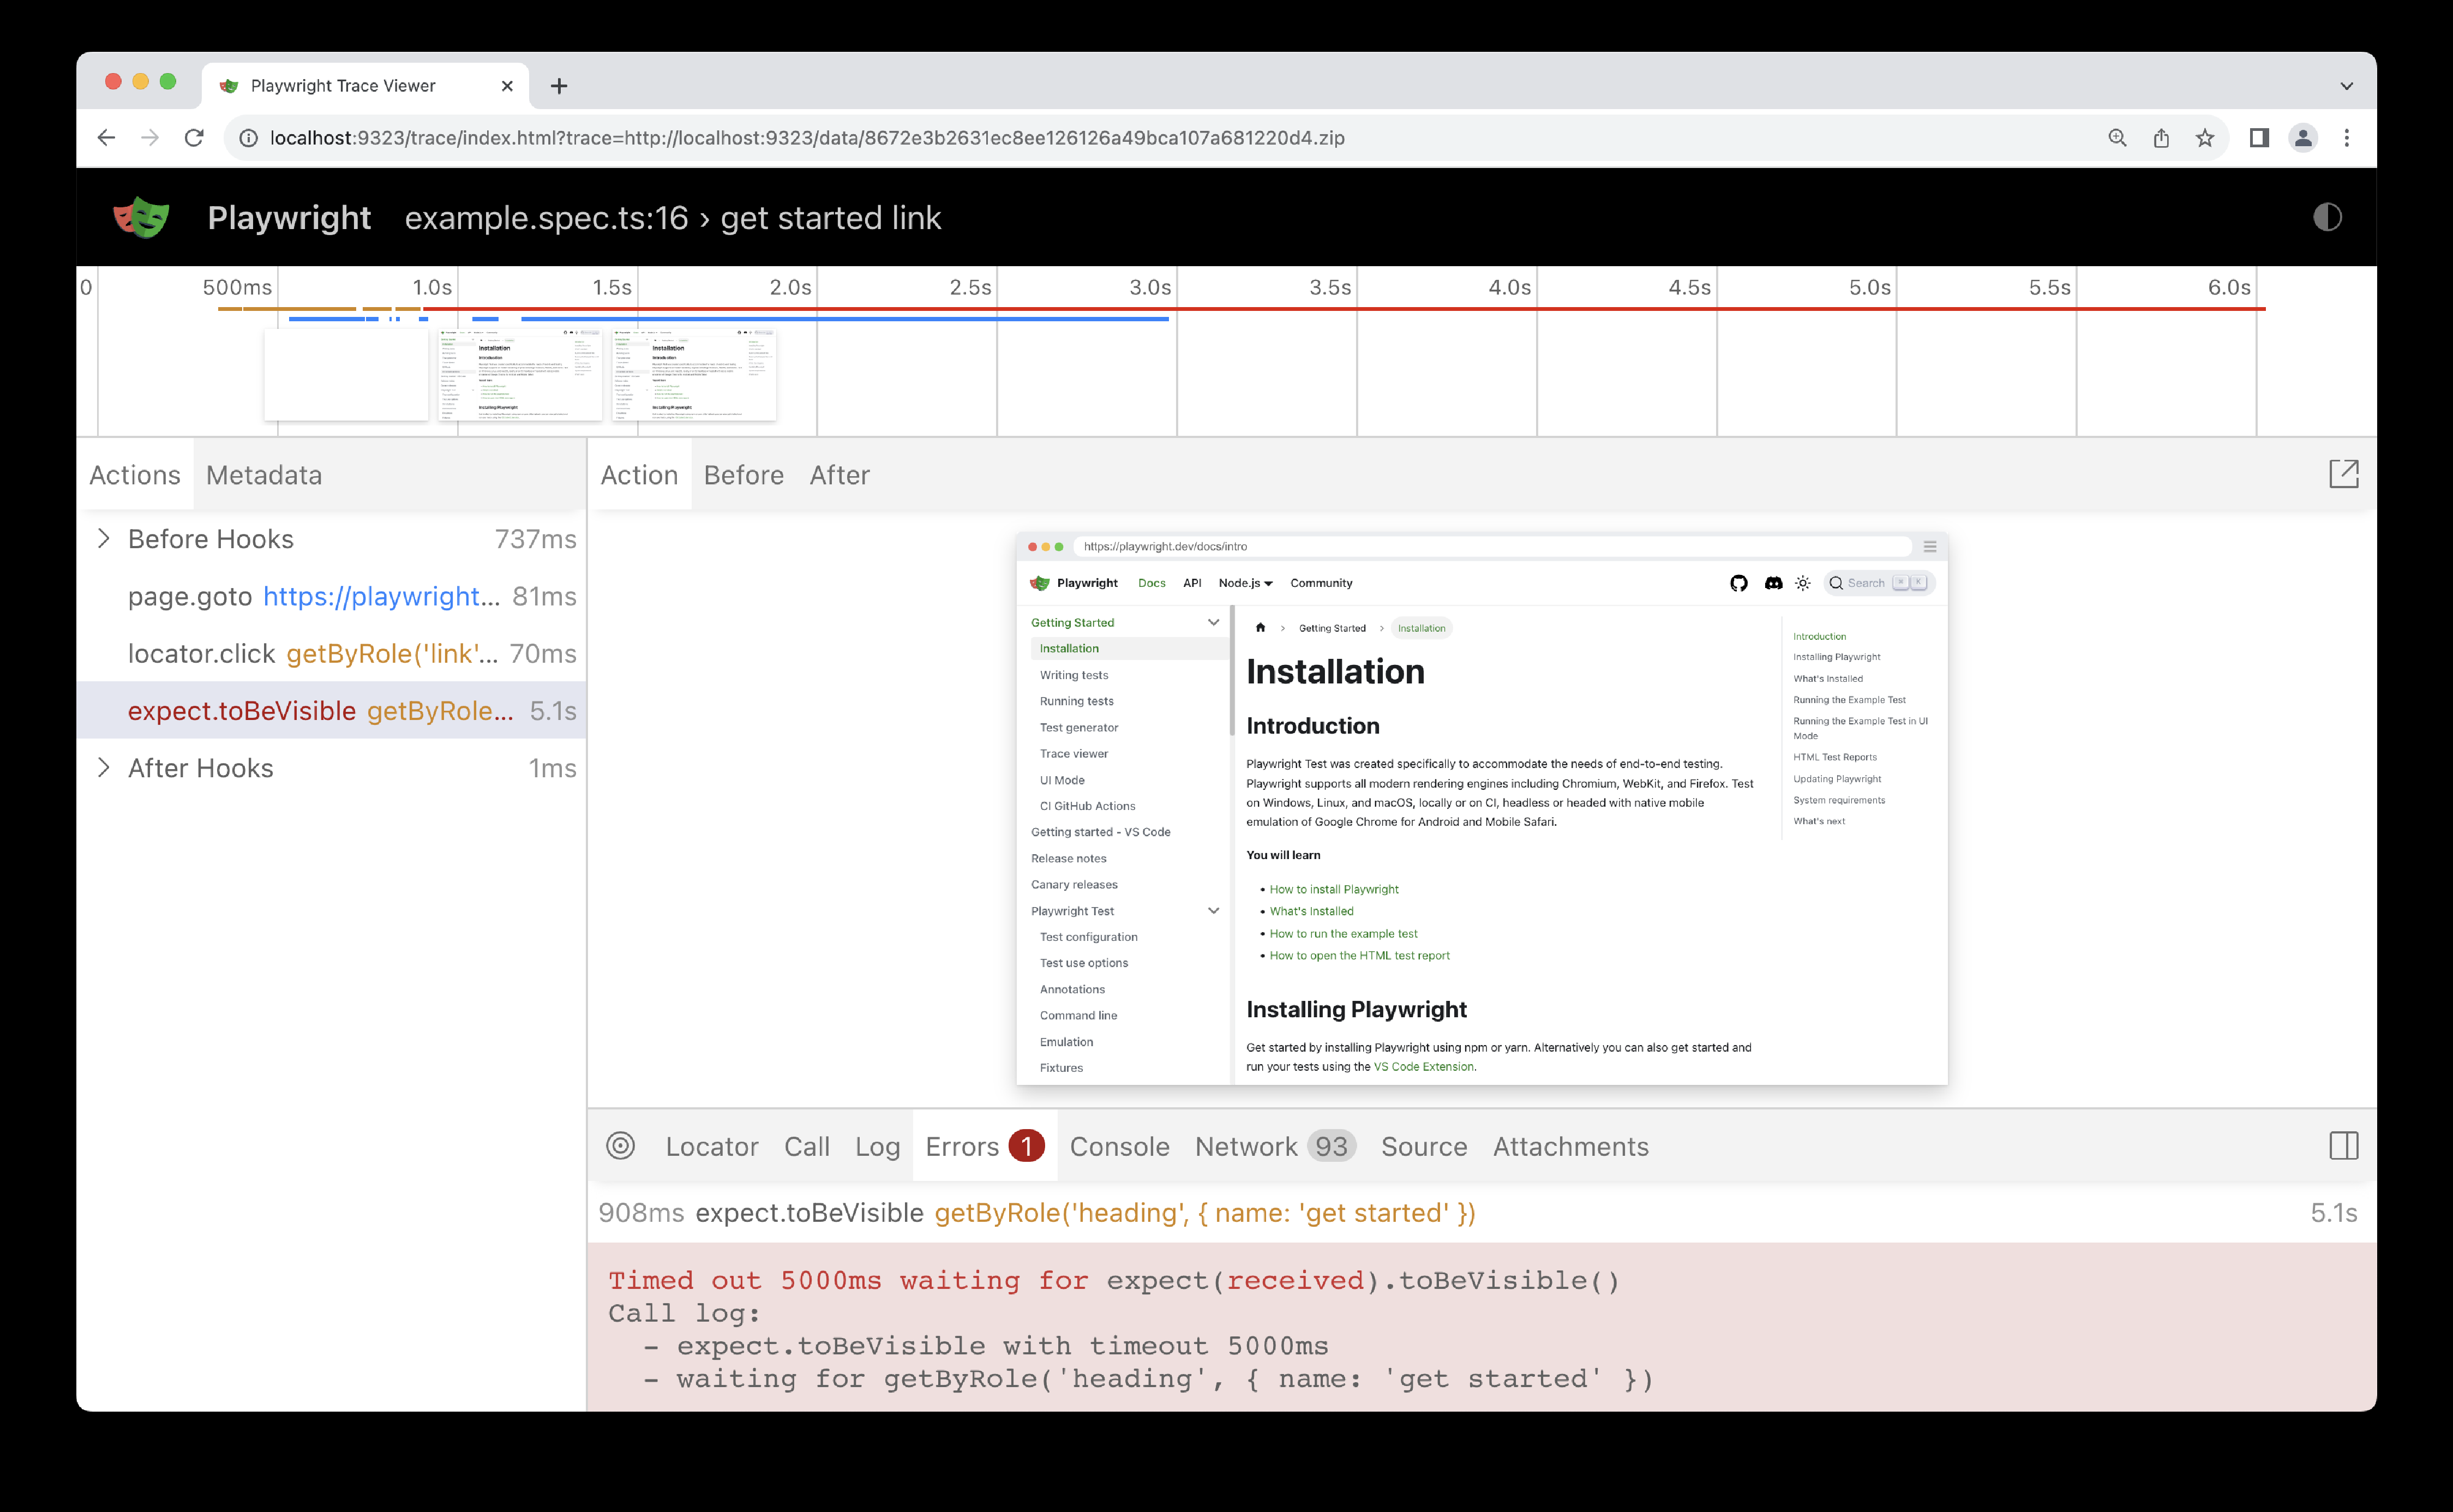Click the errors entry expect.toBeVisible 908ms line

click(x=1482, y=1213)
